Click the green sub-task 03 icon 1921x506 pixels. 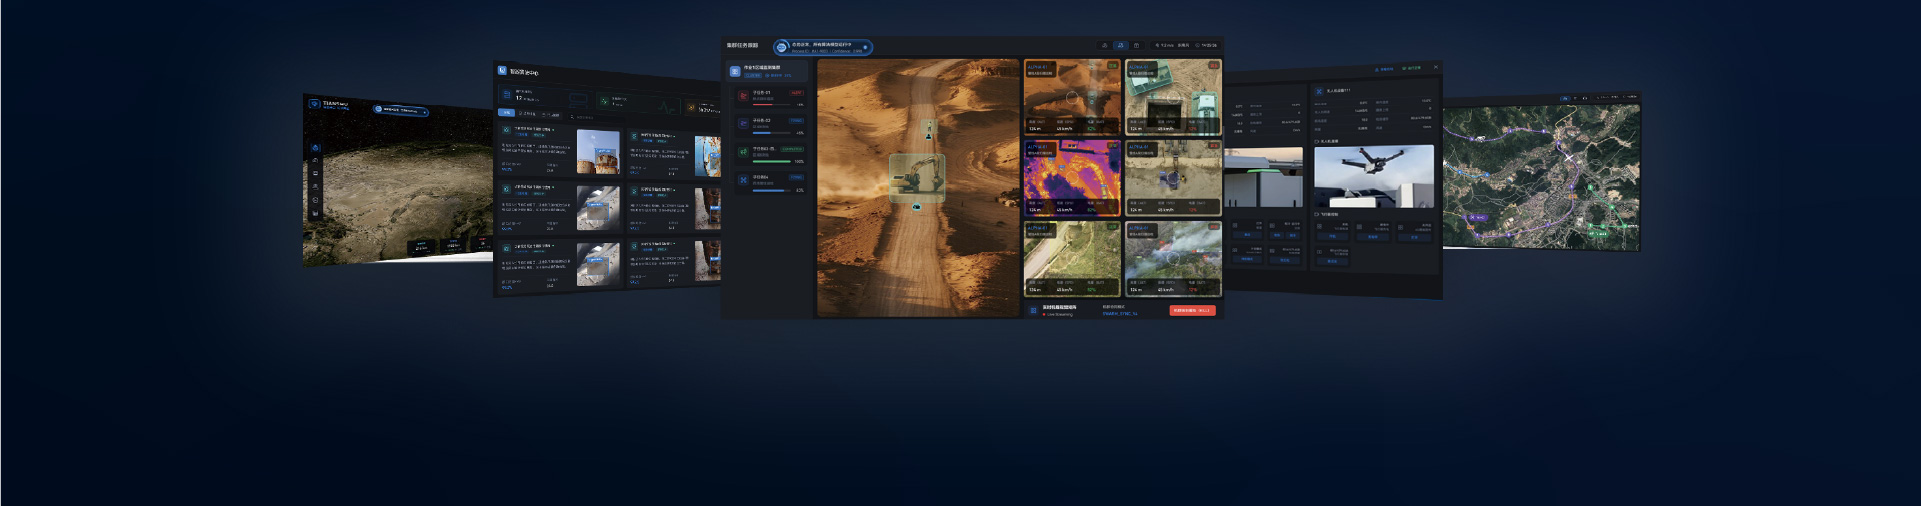743,153
